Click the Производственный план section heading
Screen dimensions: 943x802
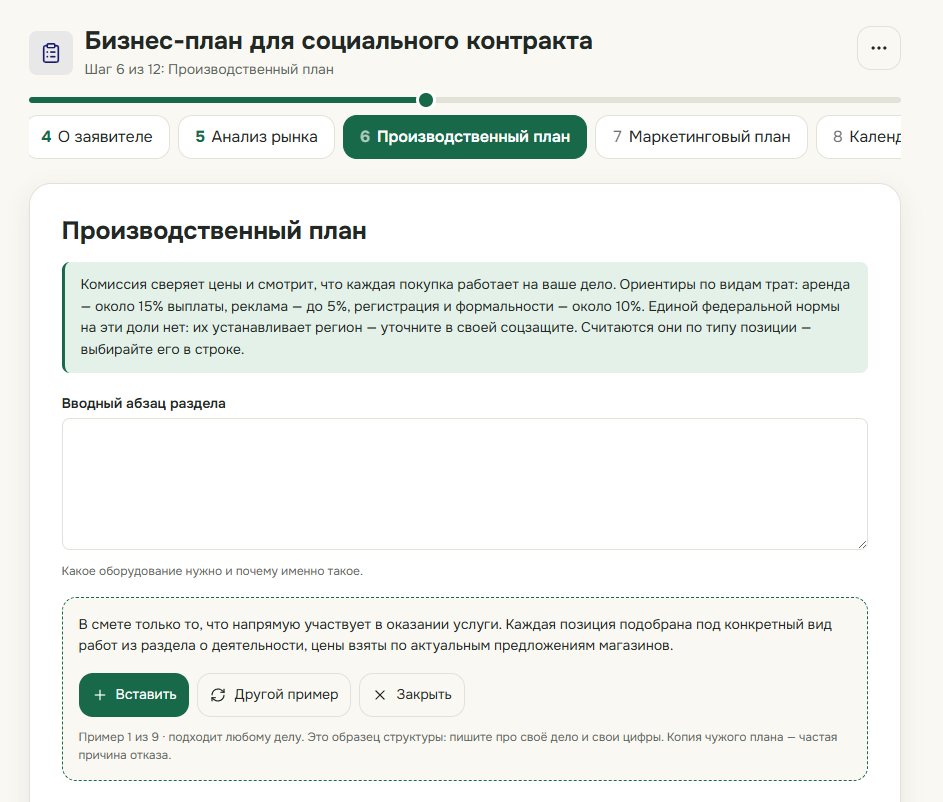(214, 231)
